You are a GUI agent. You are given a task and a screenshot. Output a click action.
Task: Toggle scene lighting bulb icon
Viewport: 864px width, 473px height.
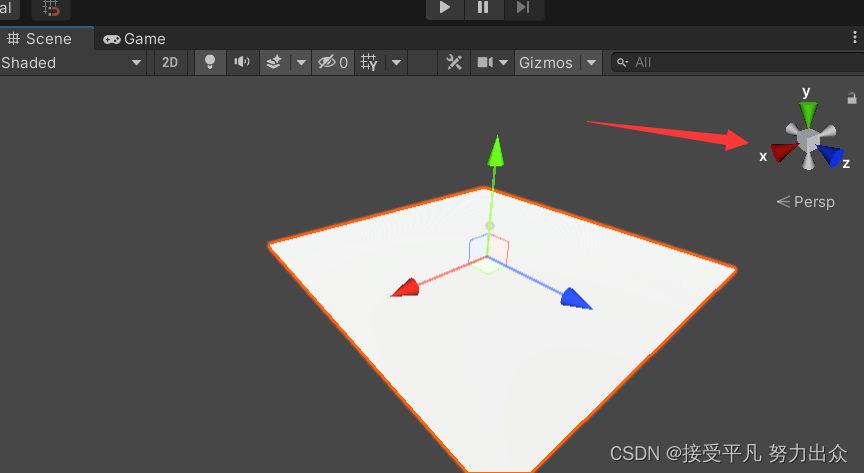(x=210, y=62)
